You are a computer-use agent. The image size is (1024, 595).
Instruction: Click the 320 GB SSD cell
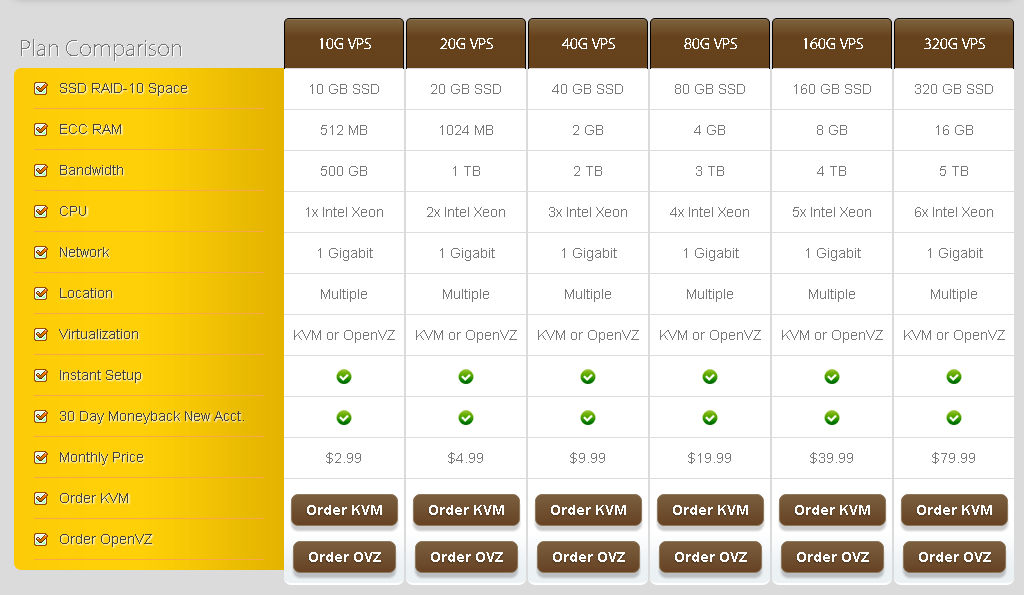click(x=954, y=89)
